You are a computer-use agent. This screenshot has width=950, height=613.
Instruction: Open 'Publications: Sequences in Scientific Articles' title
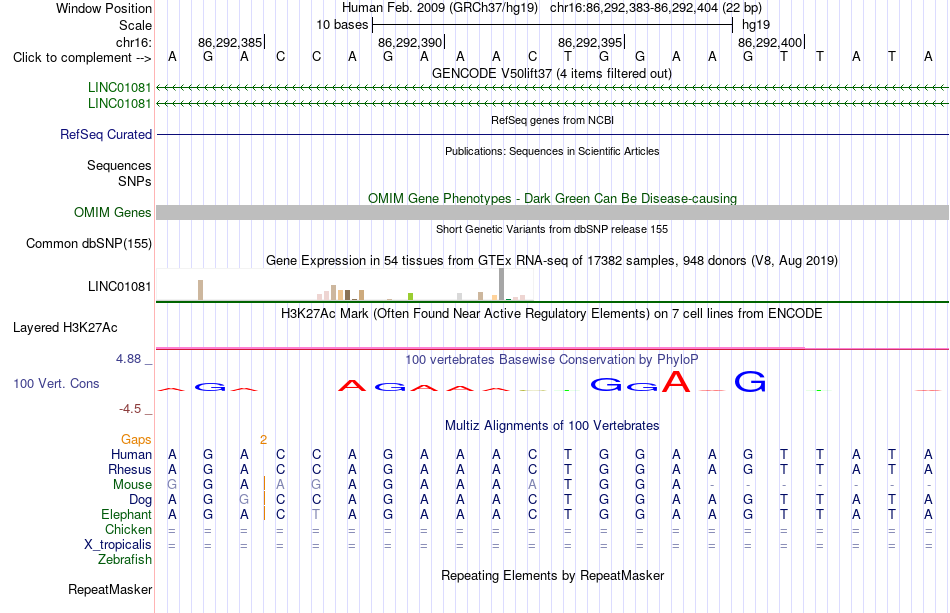552,151
